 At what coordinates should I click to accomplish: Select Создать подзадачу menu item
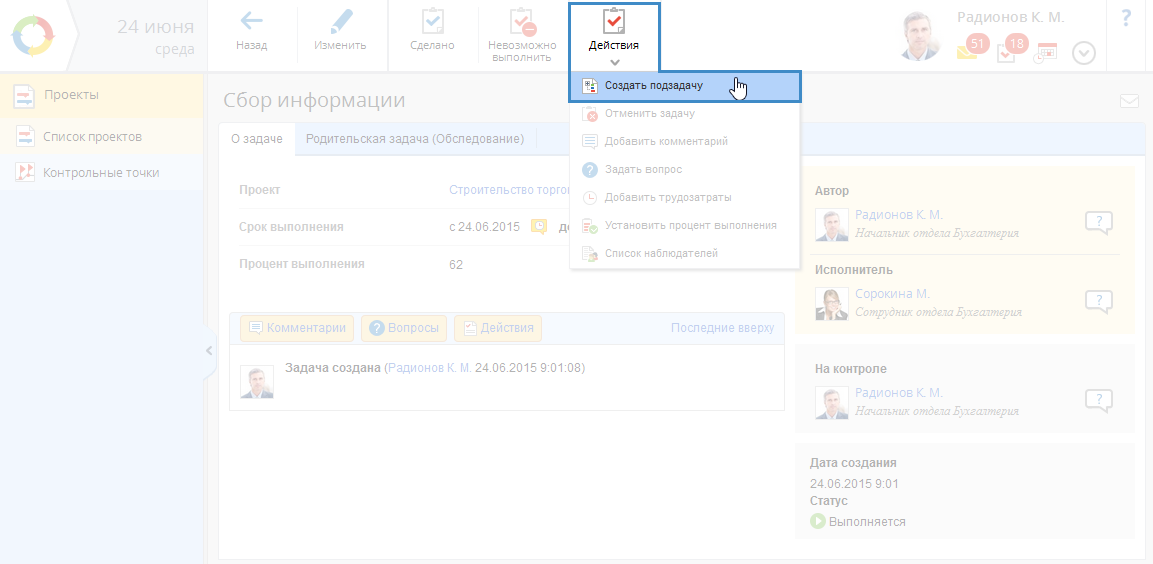click(x=653, y=86)
